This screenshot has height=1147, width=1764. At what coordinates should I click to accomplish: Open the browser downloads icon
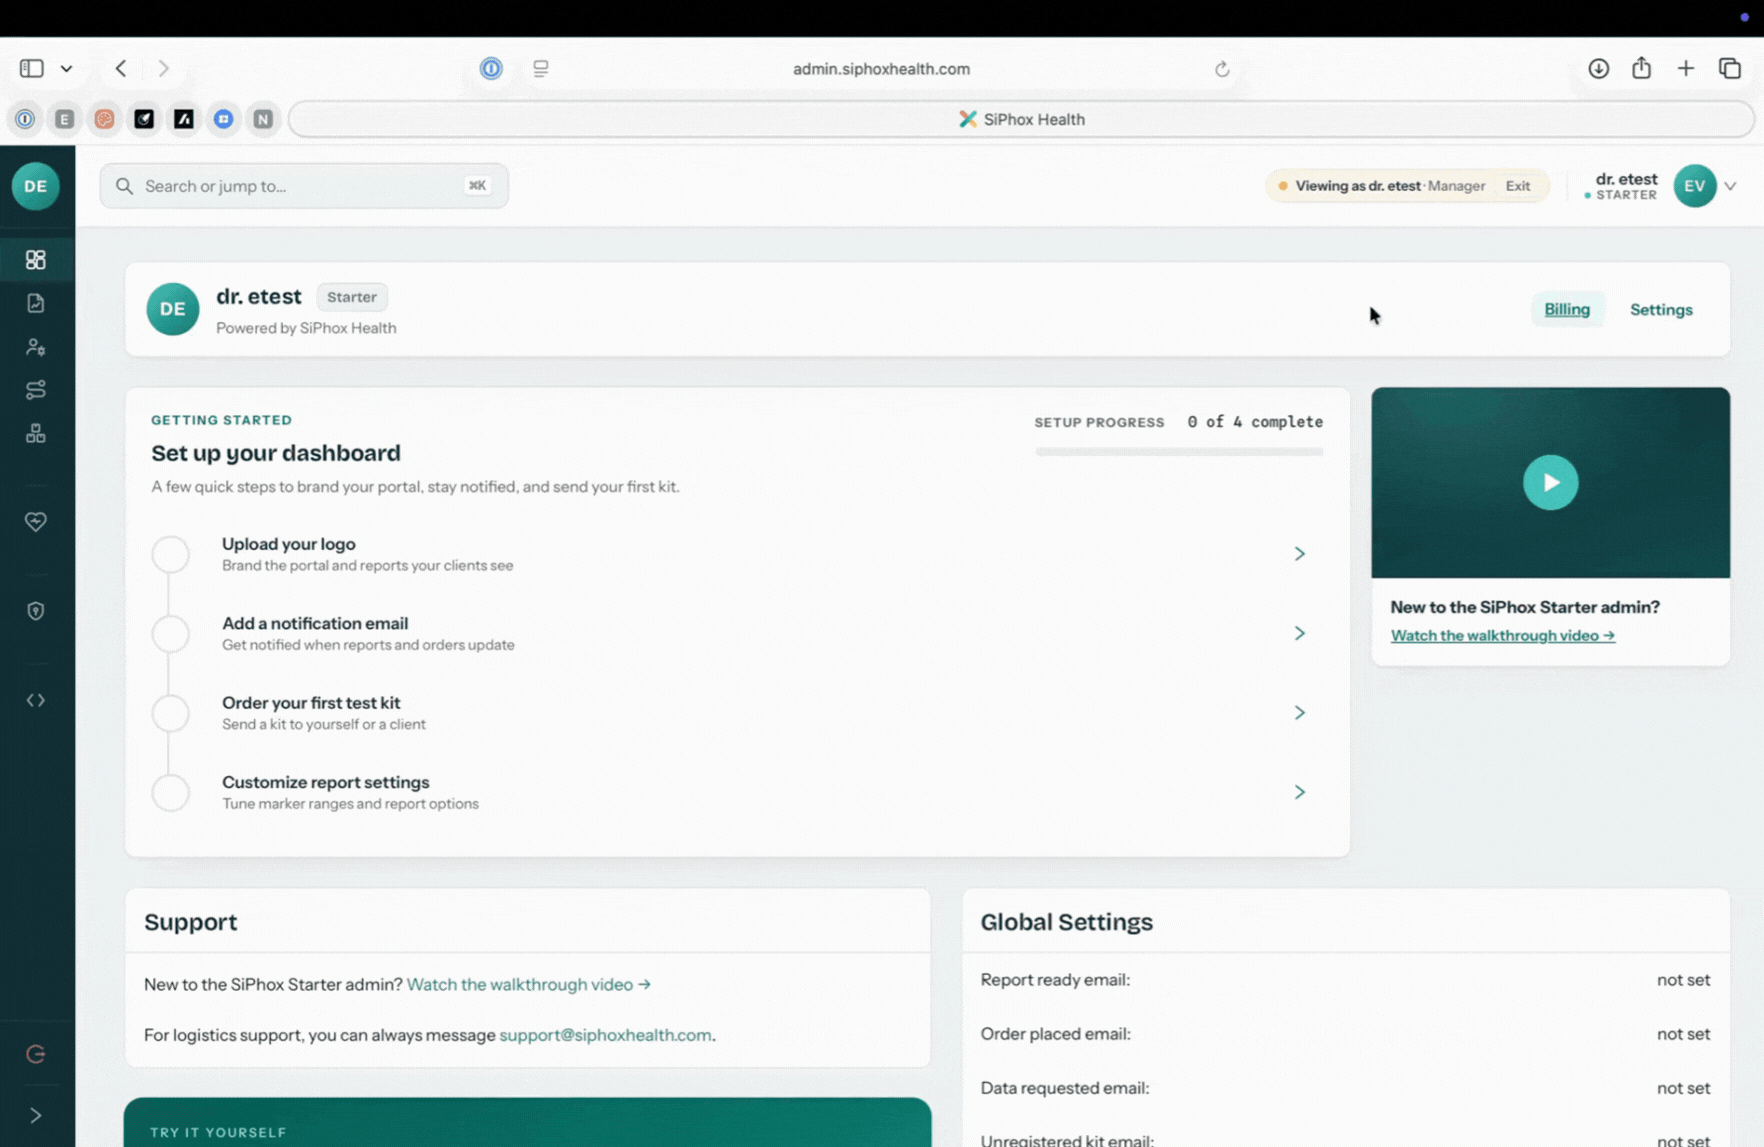1598,68
